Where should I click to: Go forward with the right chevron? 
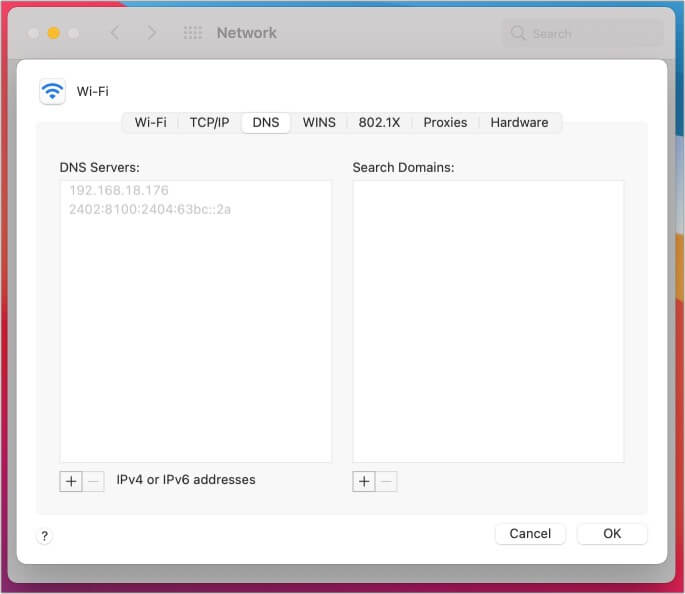[x=151, y=33]
